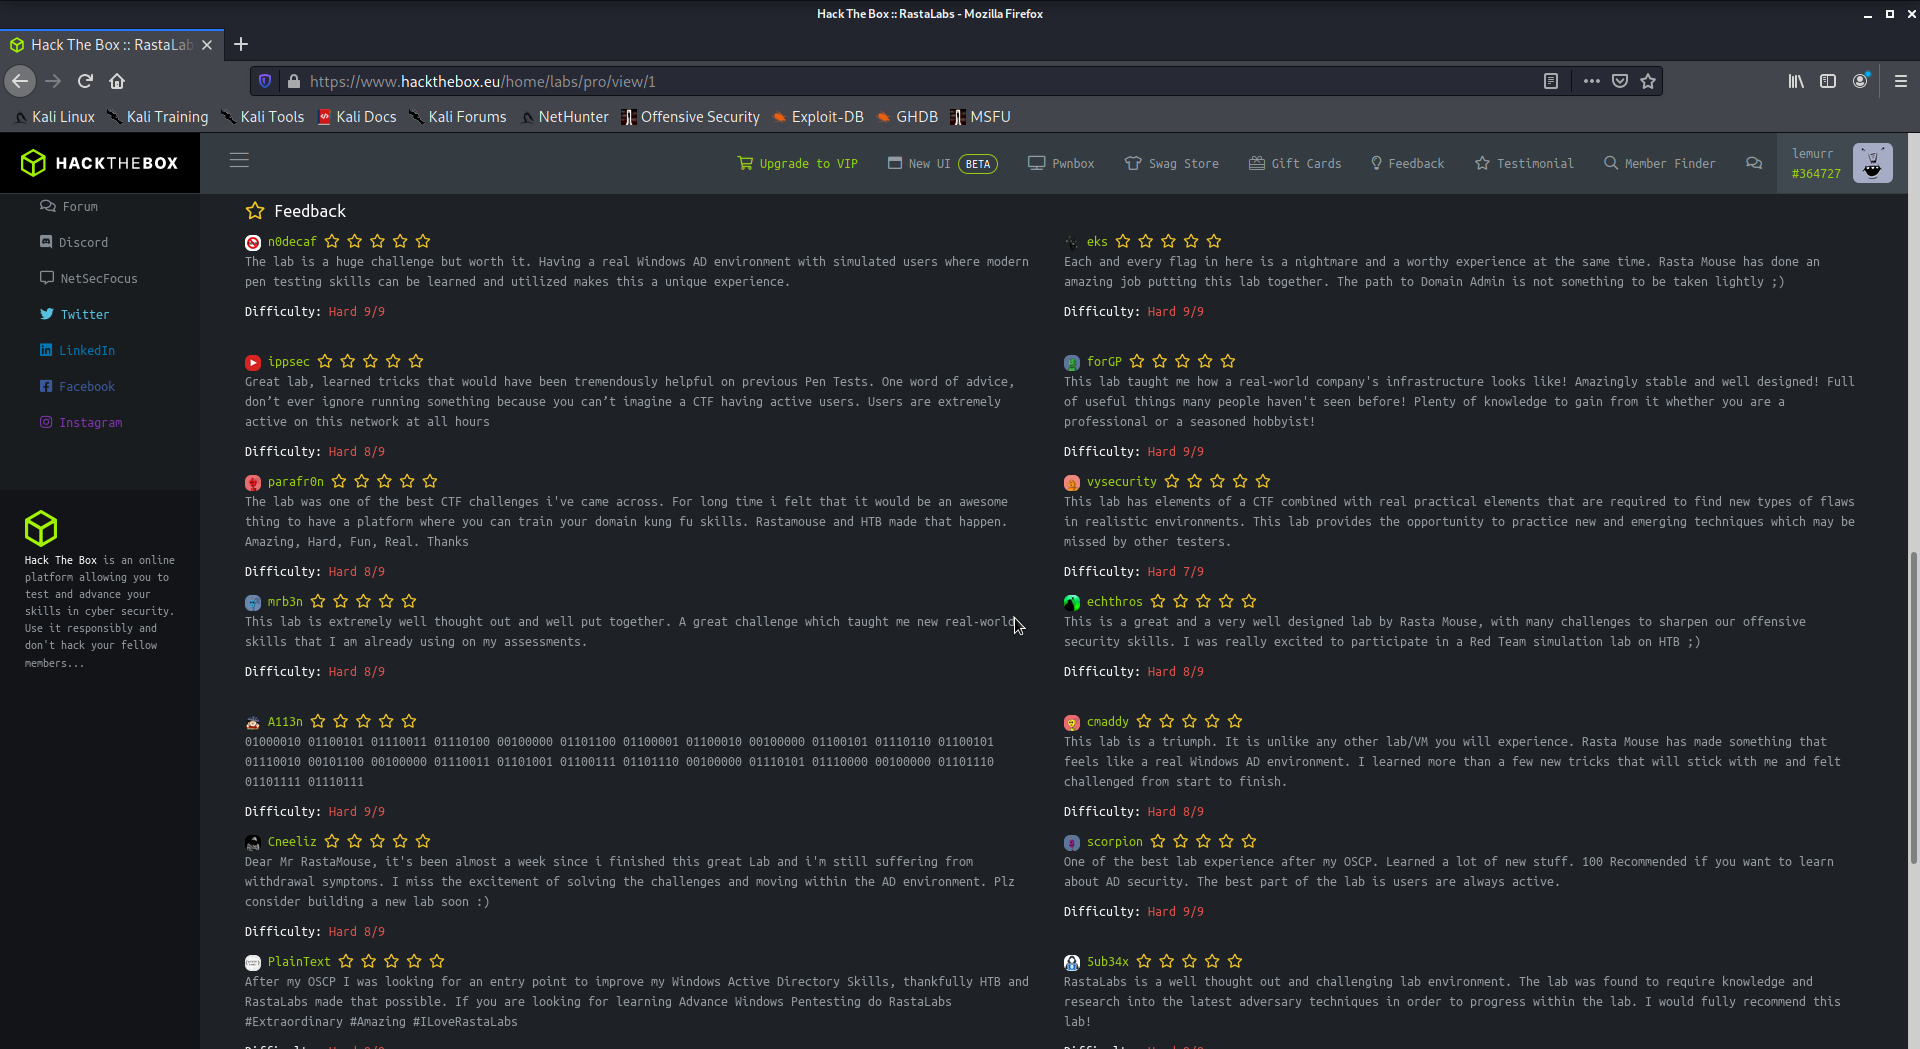Show the Firefox sidebar
Viewport: 1920px width, 1049px height.
1828,81
